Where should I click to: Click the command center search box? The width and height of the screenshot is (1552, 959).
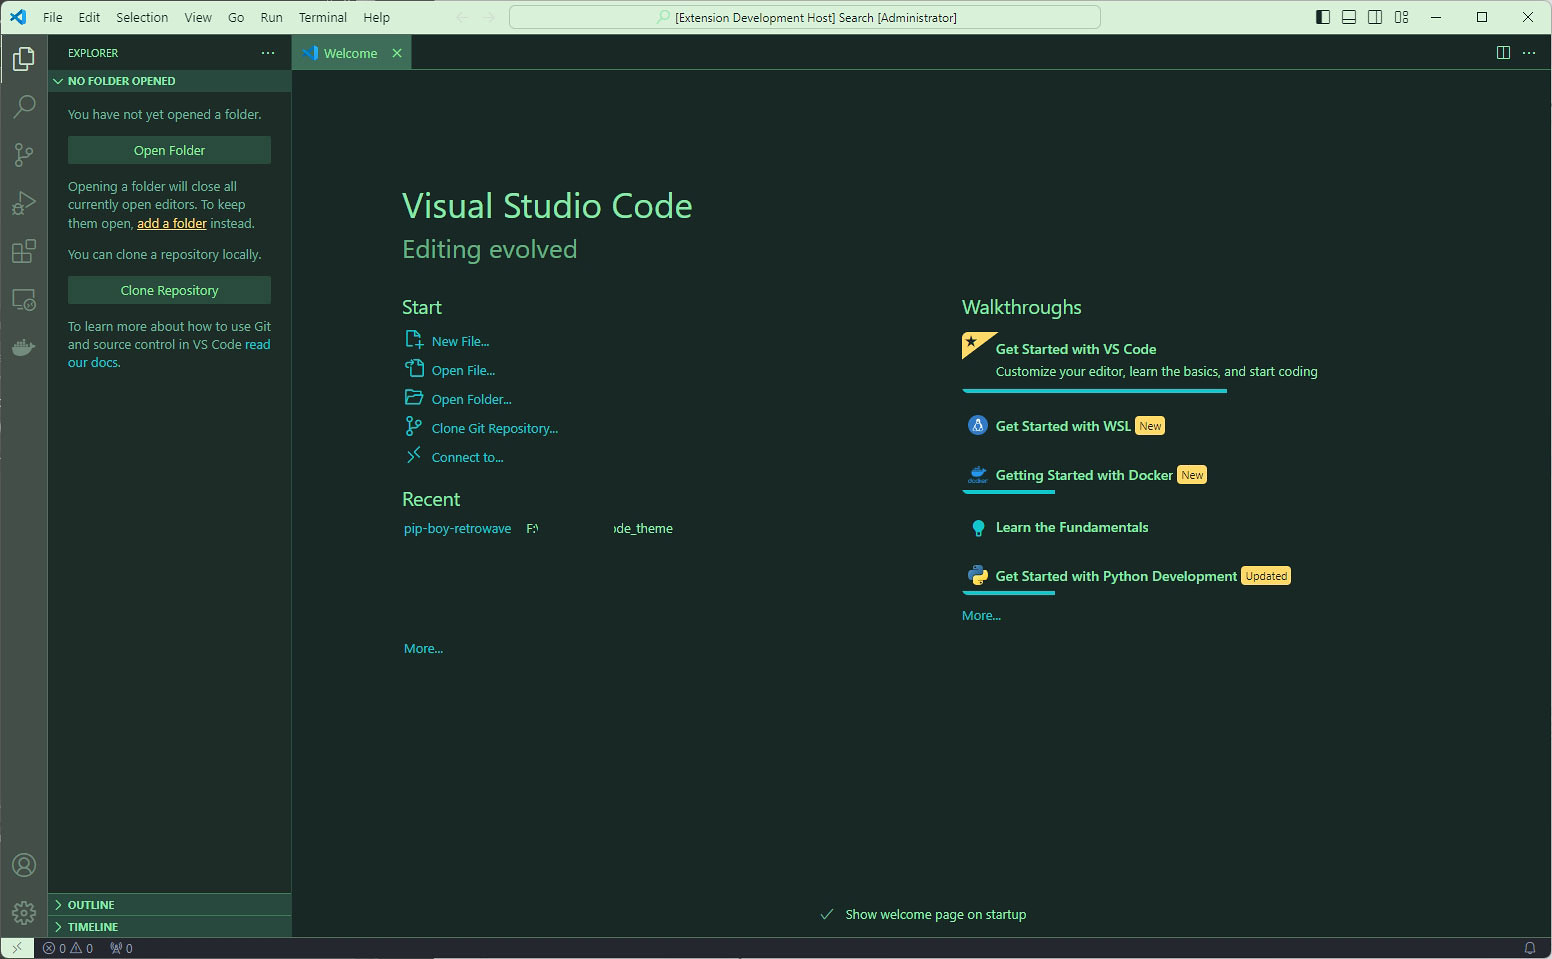click(805, 17)
